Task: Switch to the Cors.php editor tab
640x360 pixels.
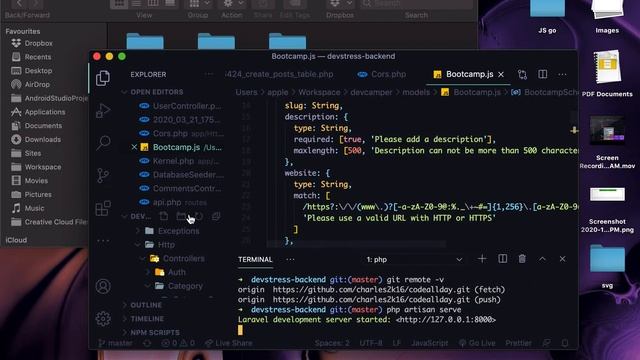Action: [x=382, y=74]
